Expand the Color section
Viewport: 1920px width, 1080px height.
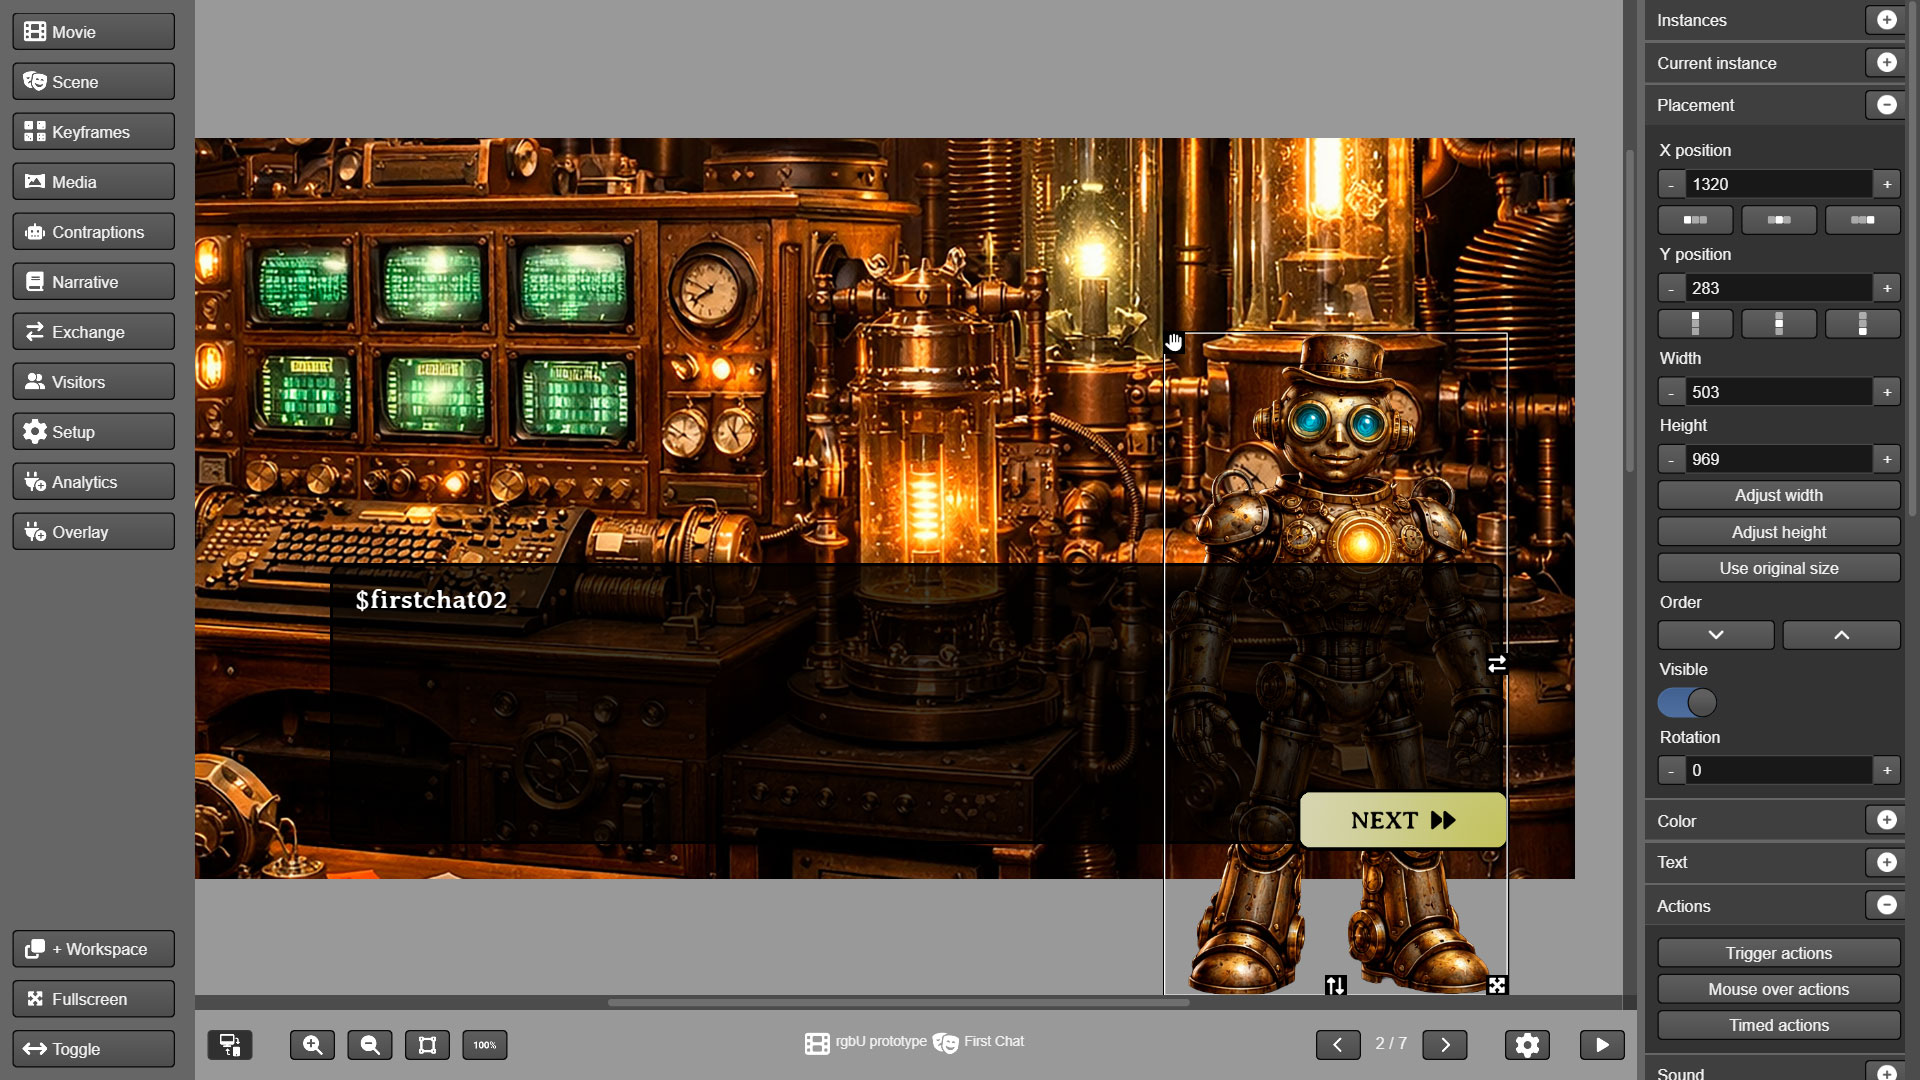(x=1886, y=820)
